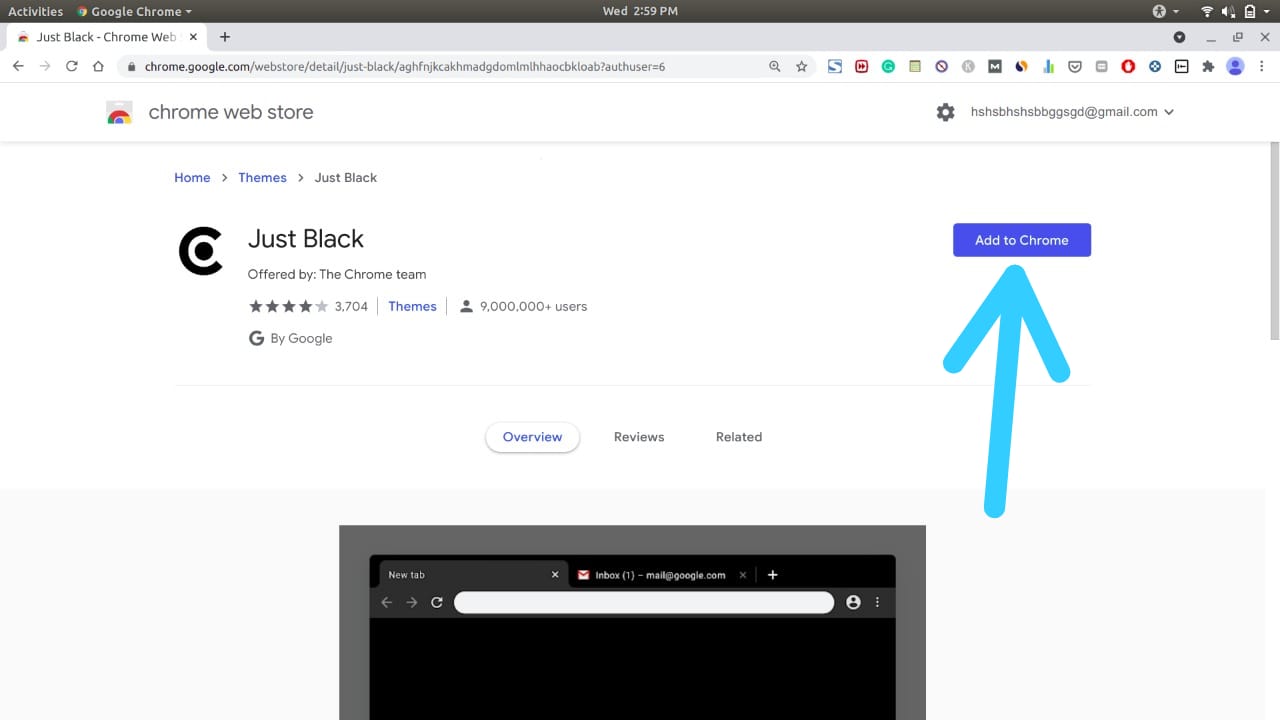Image resolution: width=1280 pixels, height=720 pixels.
Task: Switch to the Overview tab
Action: tap(532, 437)
